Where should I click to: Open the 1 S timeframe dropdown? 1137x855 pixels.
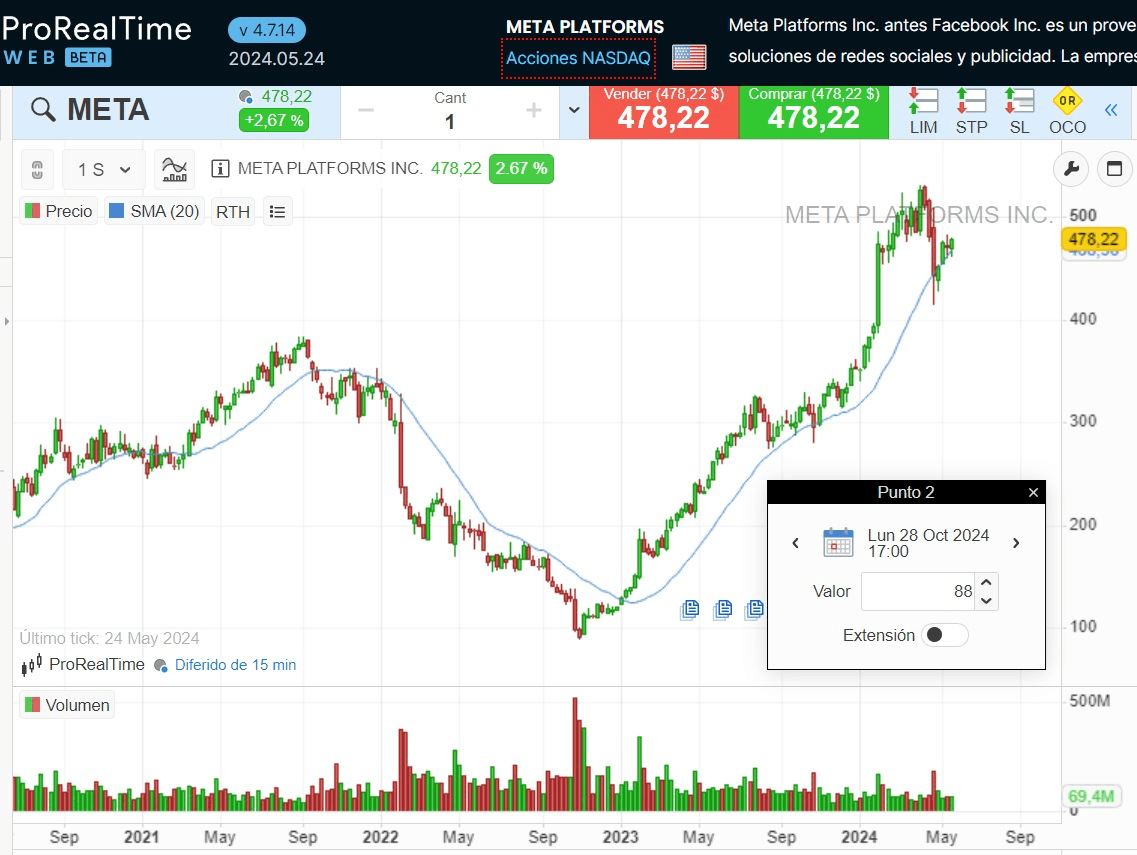click(104, 169)
